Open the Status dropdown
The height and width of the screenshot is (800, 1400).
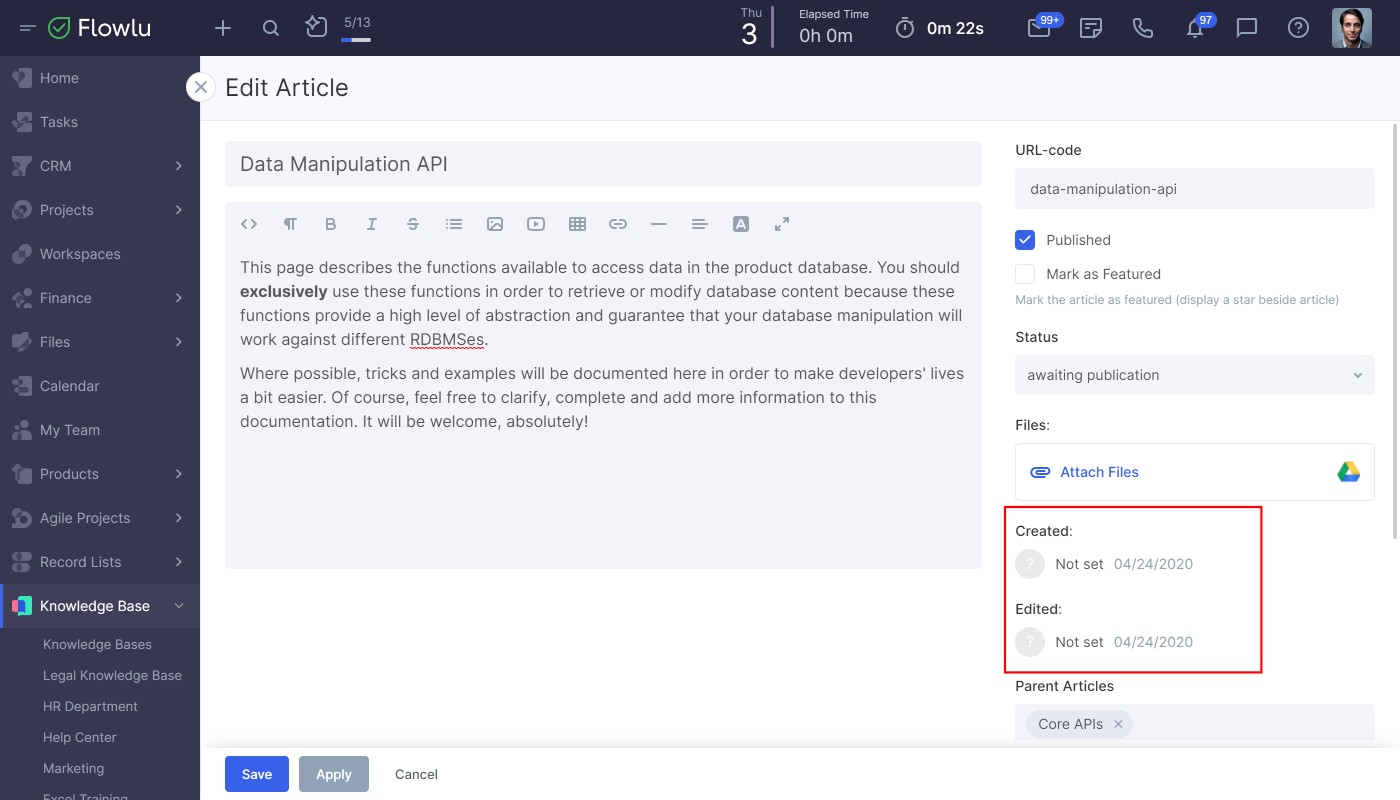pos(1195,375)
